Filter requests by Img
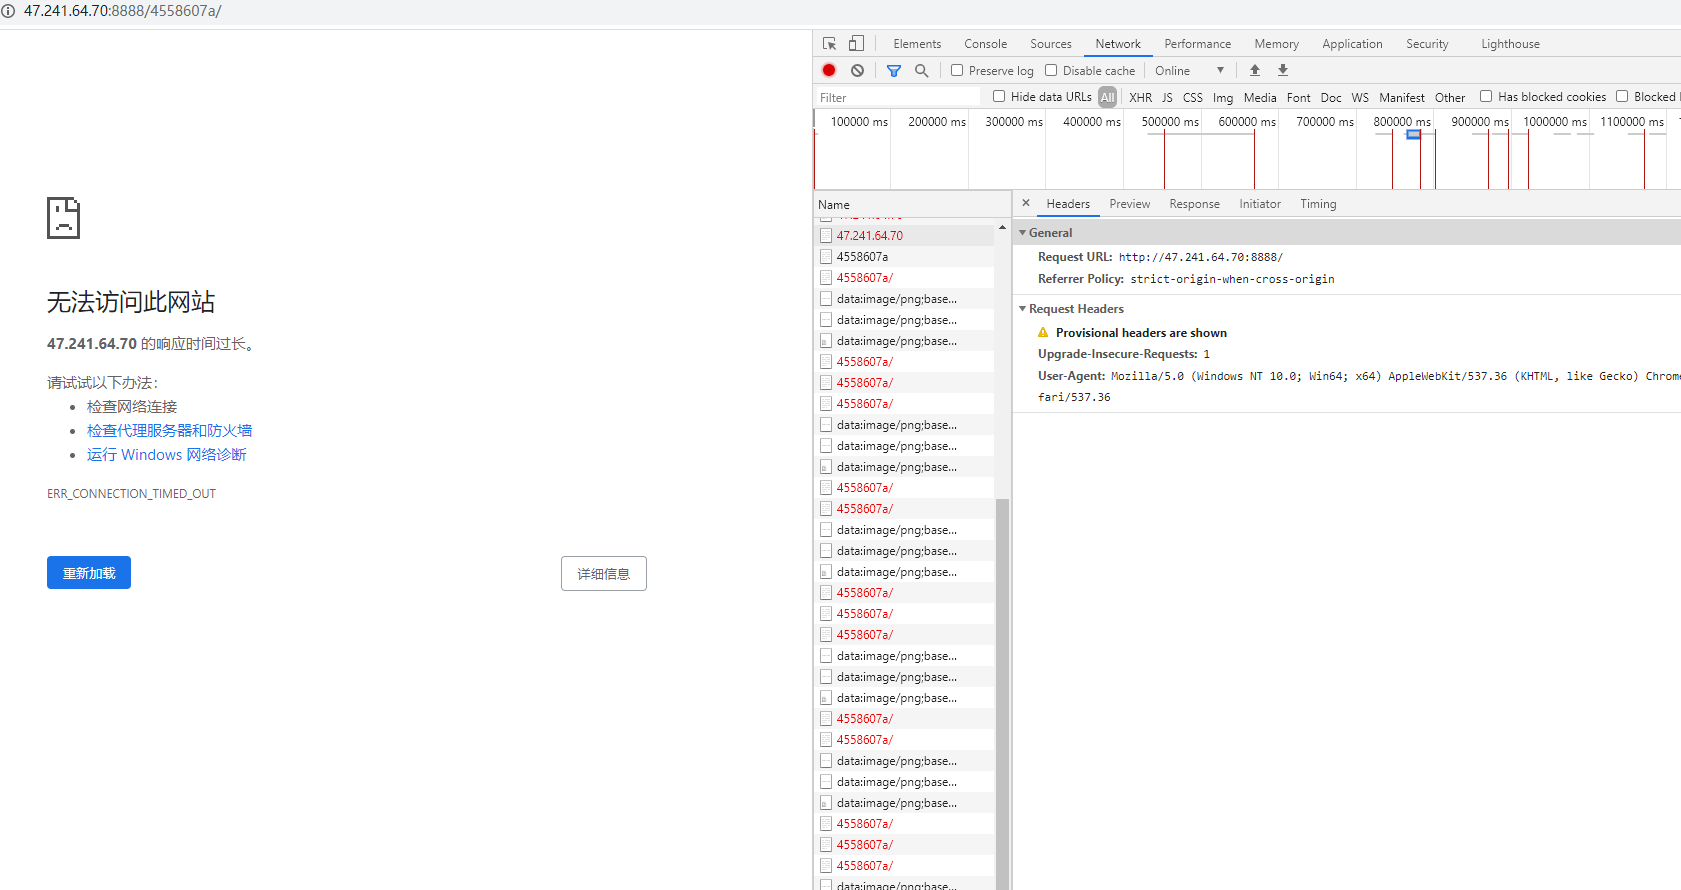The height and width of the screenshot is (890, 1681). [1223, 97]
